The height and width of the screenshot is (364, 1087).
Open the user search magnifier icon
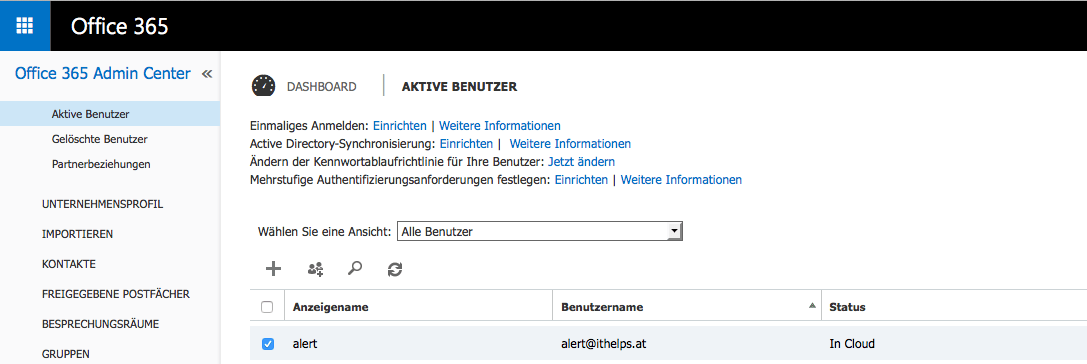click(x=355, y=269)
